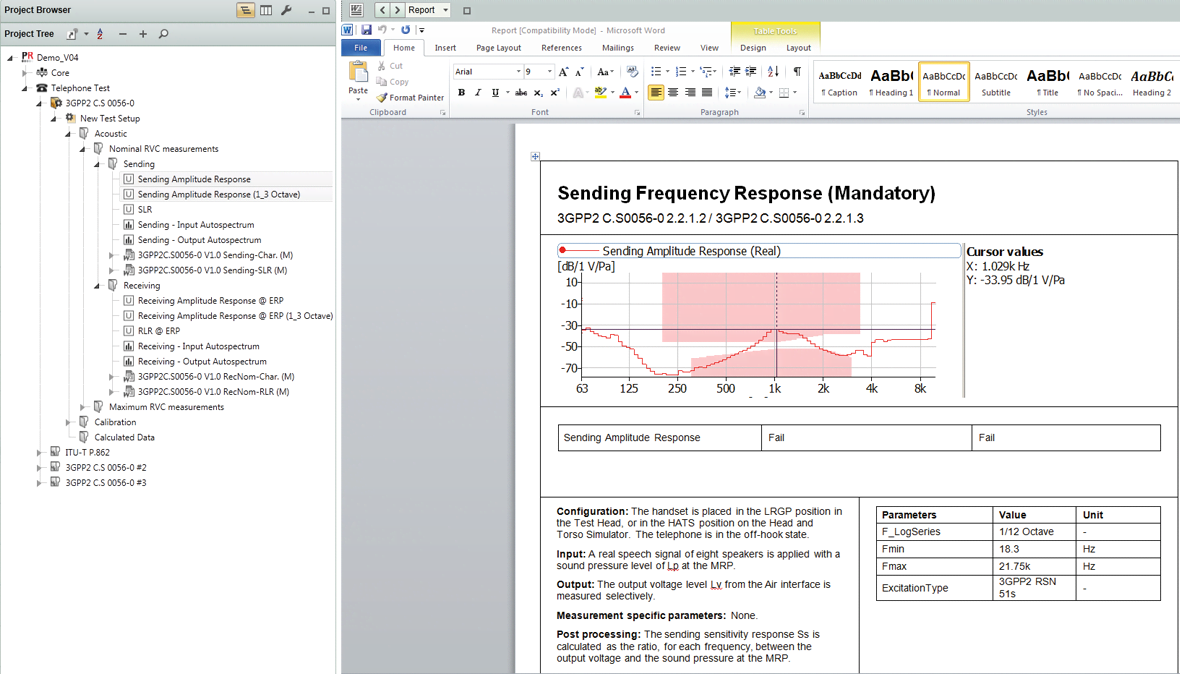Switch to the Page Layout tab
1180x674 pixels.
tap(498, 48)
